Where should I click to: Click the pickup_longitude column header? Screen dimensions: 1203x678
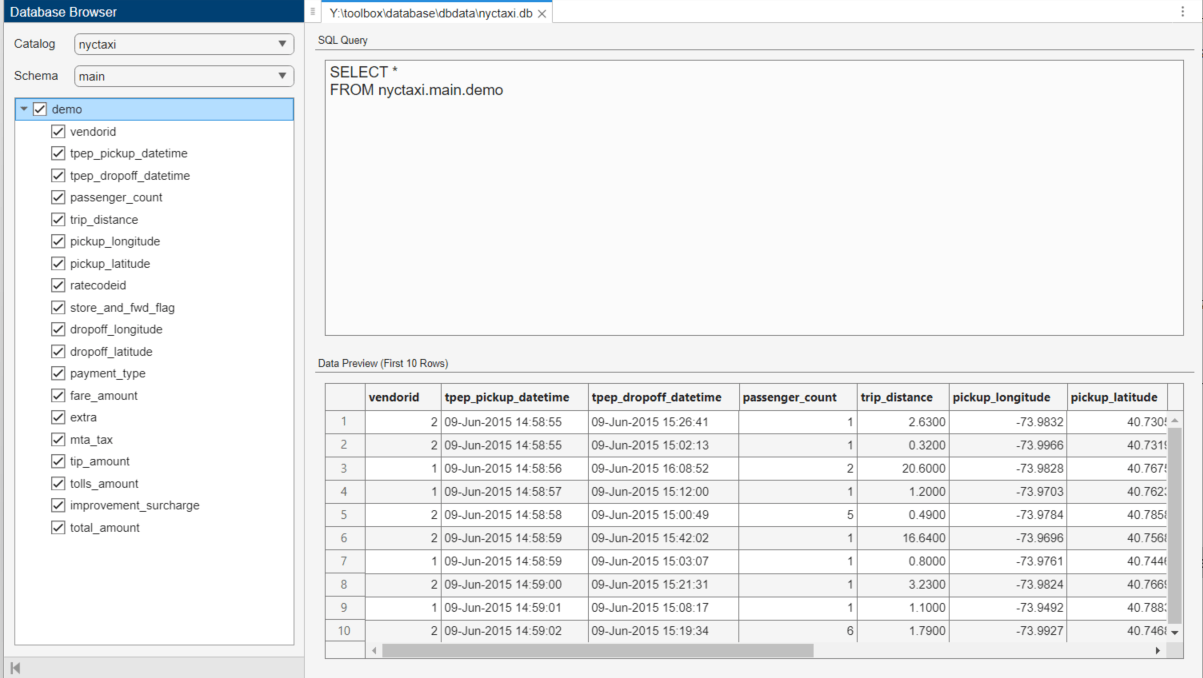coord(1003,397)
